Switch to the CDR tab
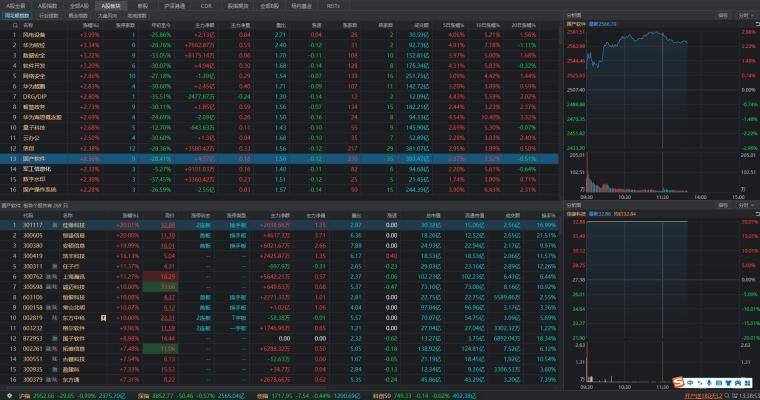Screen dimensions: 760x400 pyautogui.click(x=206, y=6)
